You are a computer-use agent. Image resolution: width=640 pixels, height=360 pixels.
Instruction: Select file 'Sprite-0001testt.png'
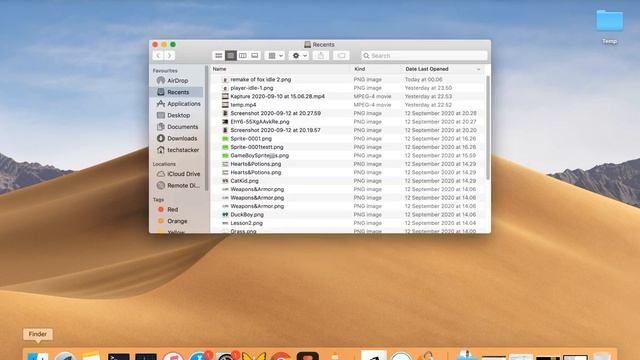[257, 147]
